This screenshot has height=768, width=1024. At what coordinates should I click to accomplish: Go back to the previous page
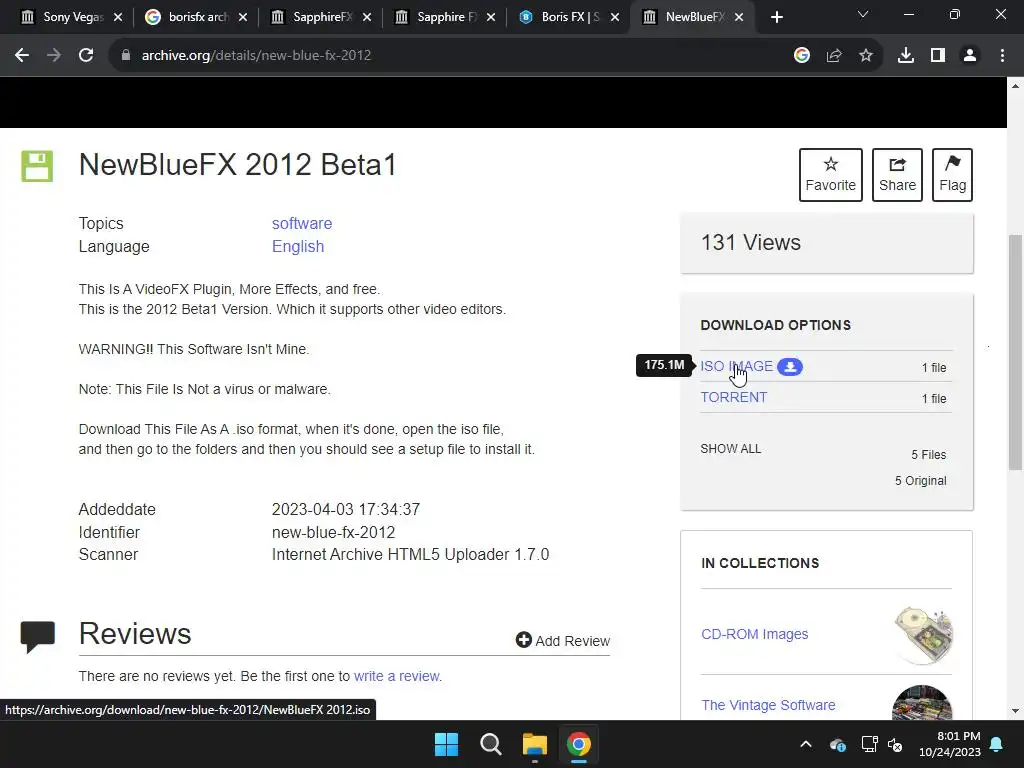point(22,56)
